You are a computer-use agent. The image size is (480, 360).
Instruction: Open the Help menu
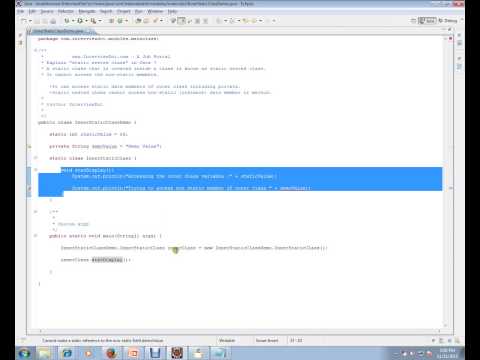[x=172, y=11]
